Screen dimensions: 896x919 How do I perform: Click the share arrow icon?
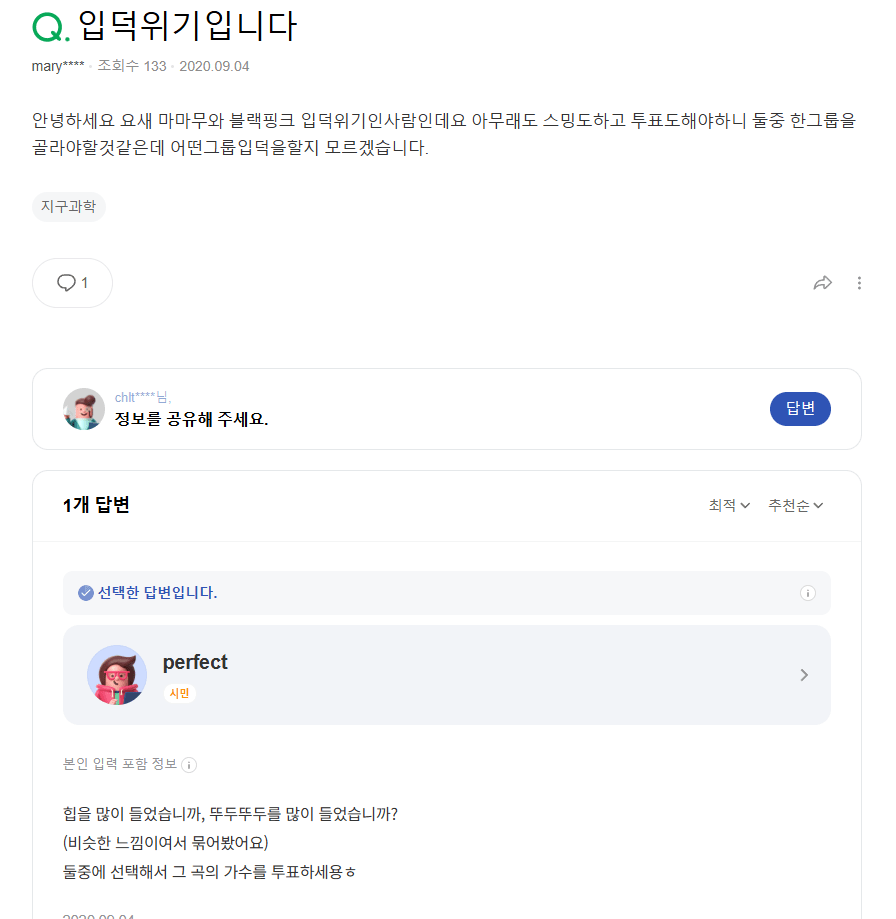823,283
